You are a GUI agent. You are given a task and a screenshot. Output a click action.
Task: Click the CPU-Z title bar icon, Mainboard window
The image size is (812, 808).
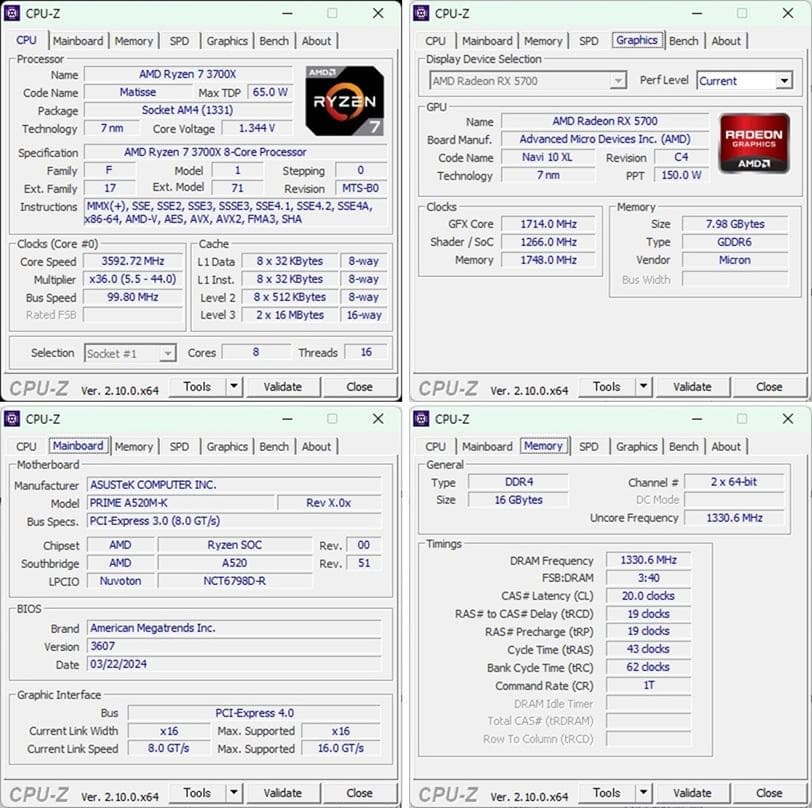click(12, 419)
